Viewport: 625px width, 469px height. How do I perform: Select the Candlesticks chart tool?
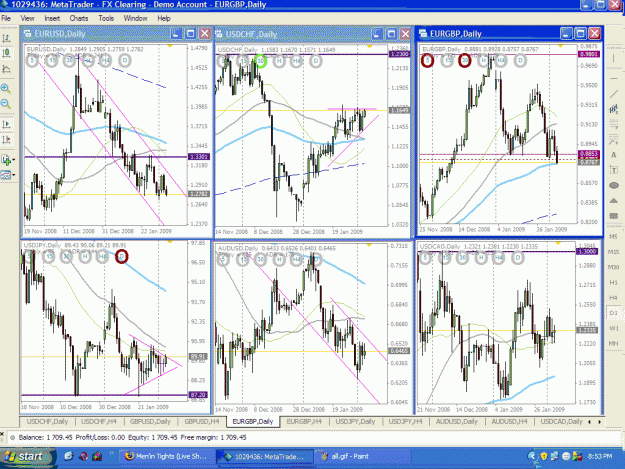tap(6, 53)
